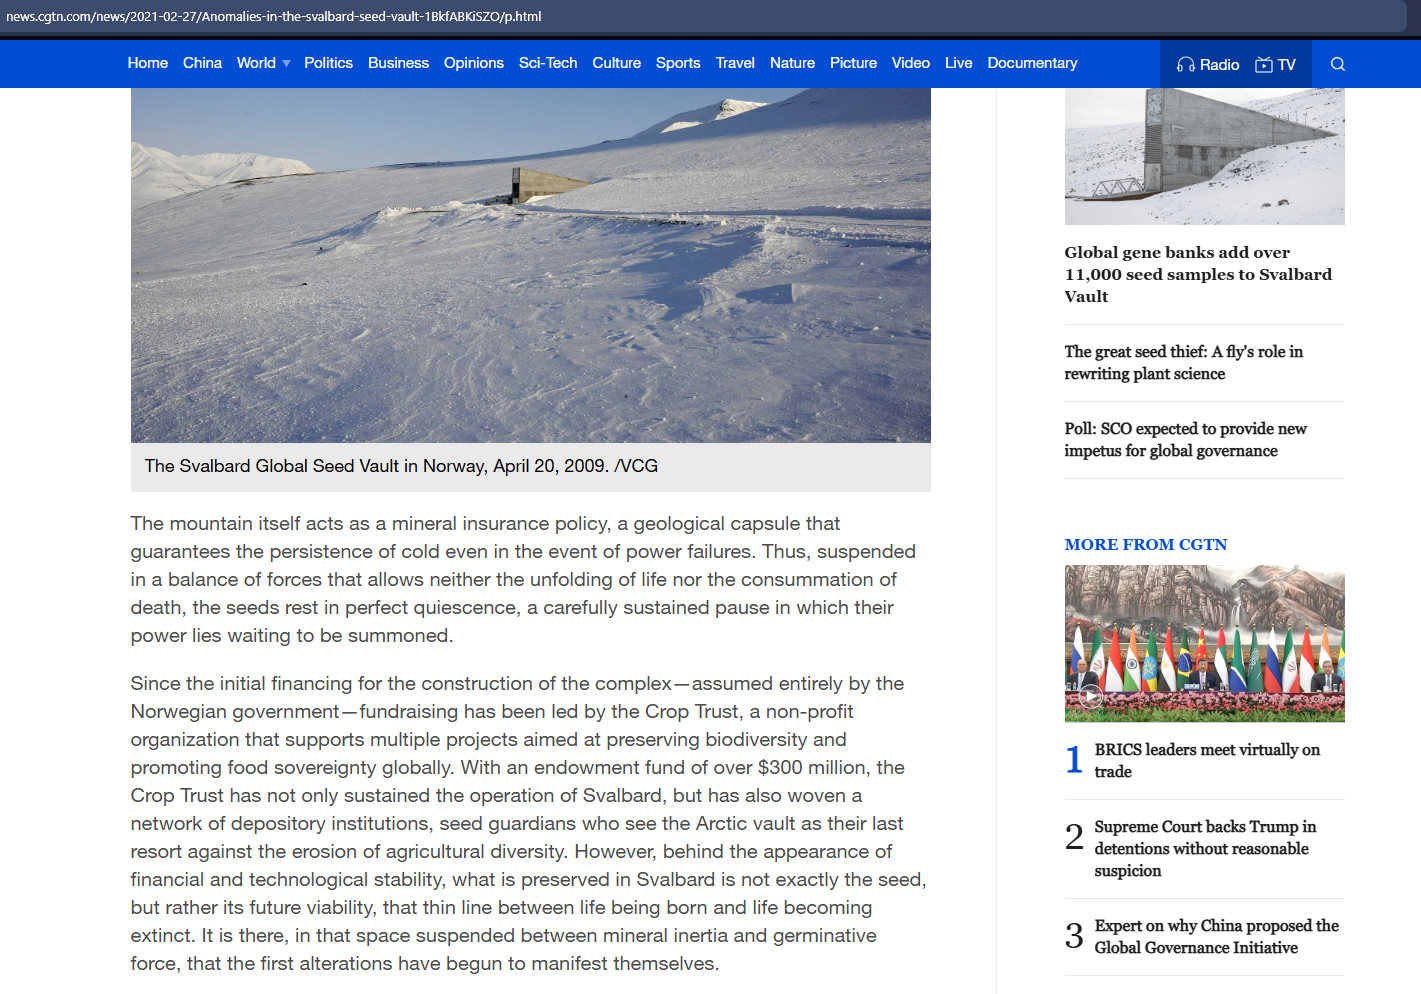This screenshot has width=1421, height=994.
Task: Open 'The great seed thief' article
Action: (1183, 363)
